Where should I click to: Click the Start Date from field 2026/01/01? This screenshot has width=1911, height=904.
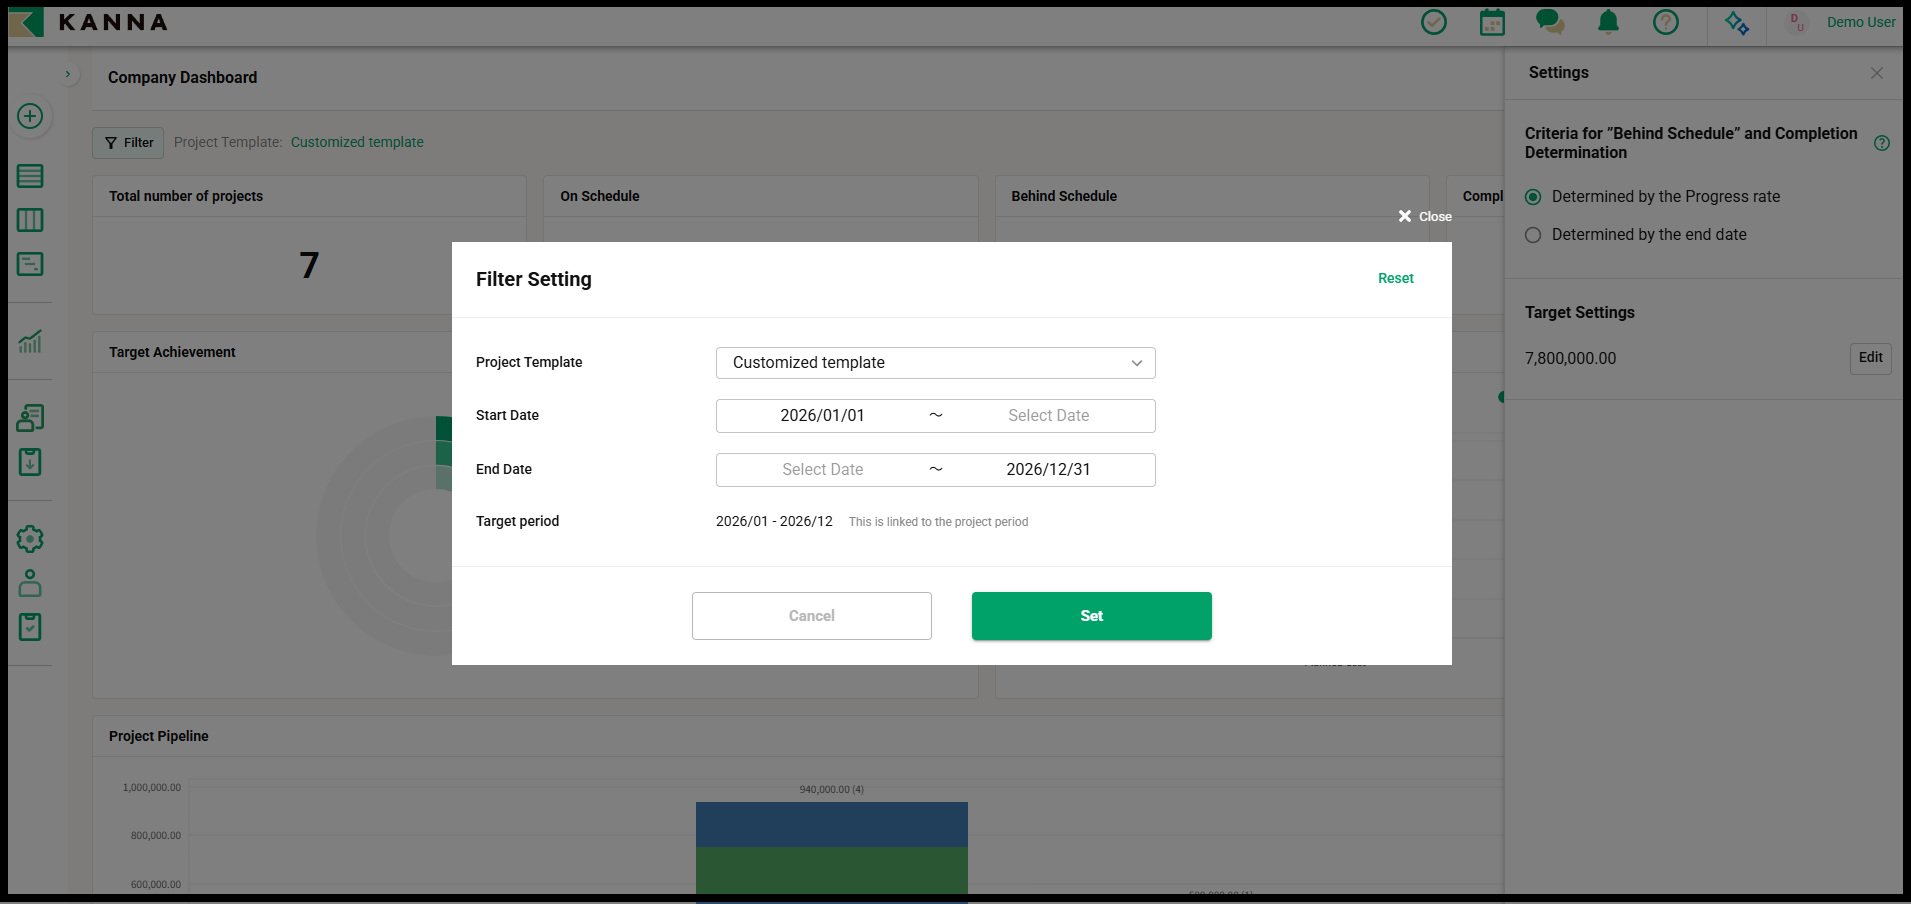point(822,416)
